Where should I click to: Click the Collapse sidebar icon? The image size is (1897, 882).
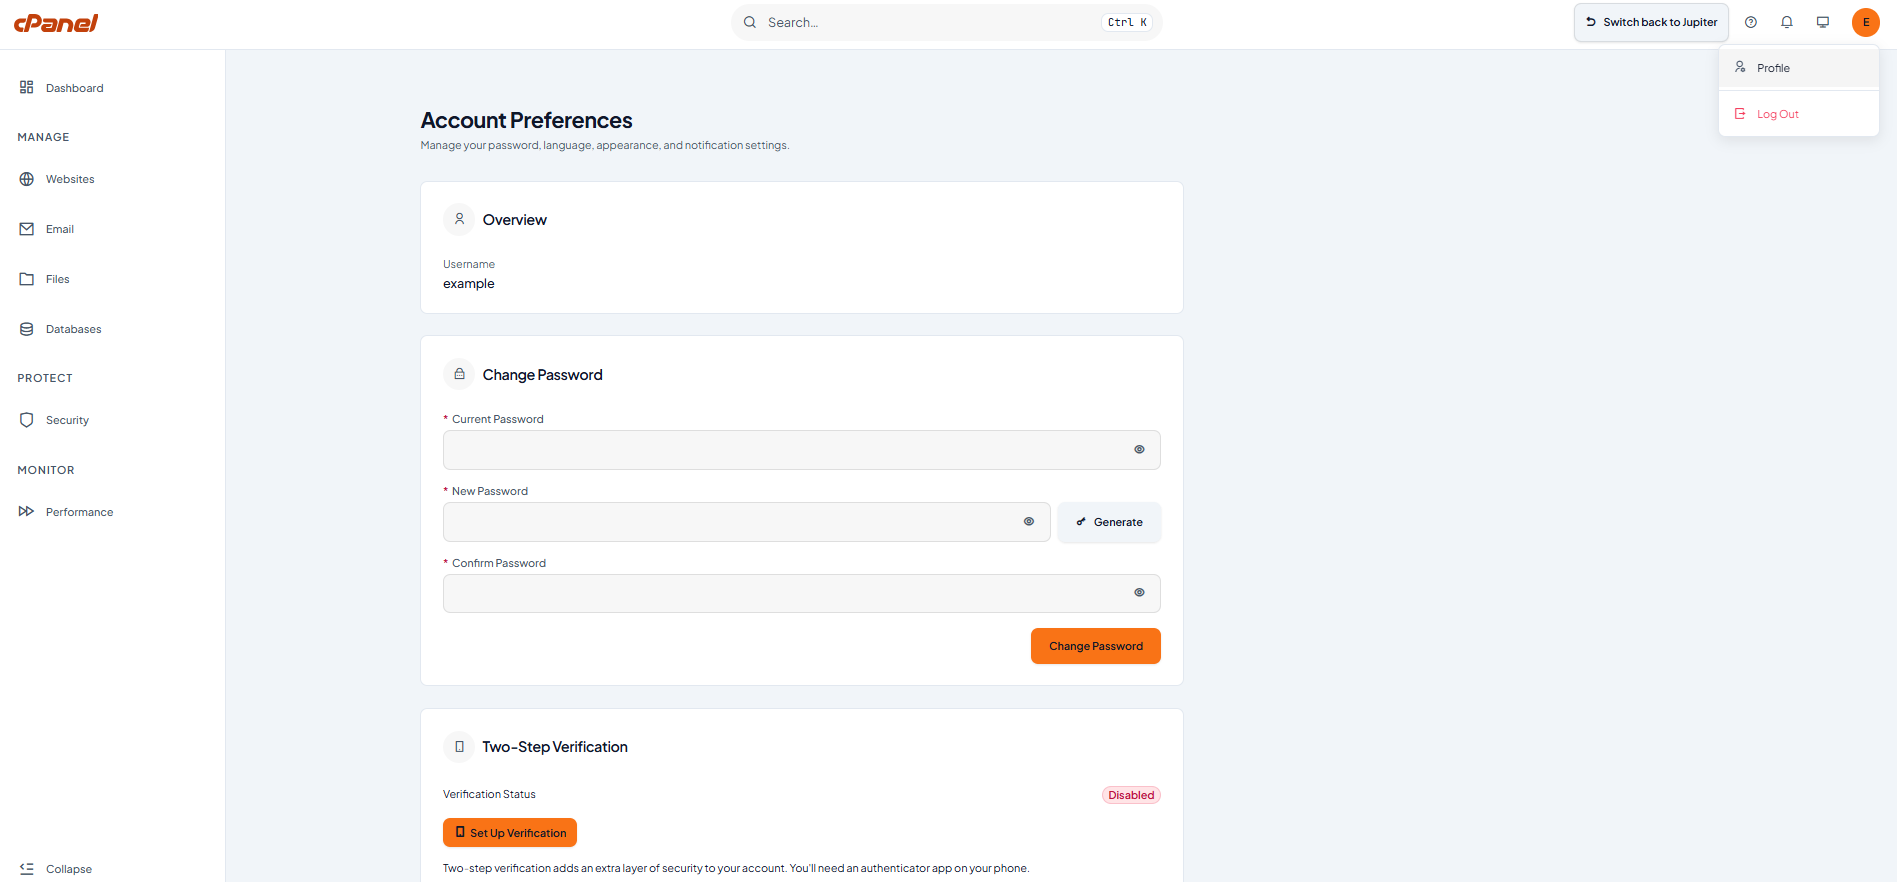(x=27, y=869)
